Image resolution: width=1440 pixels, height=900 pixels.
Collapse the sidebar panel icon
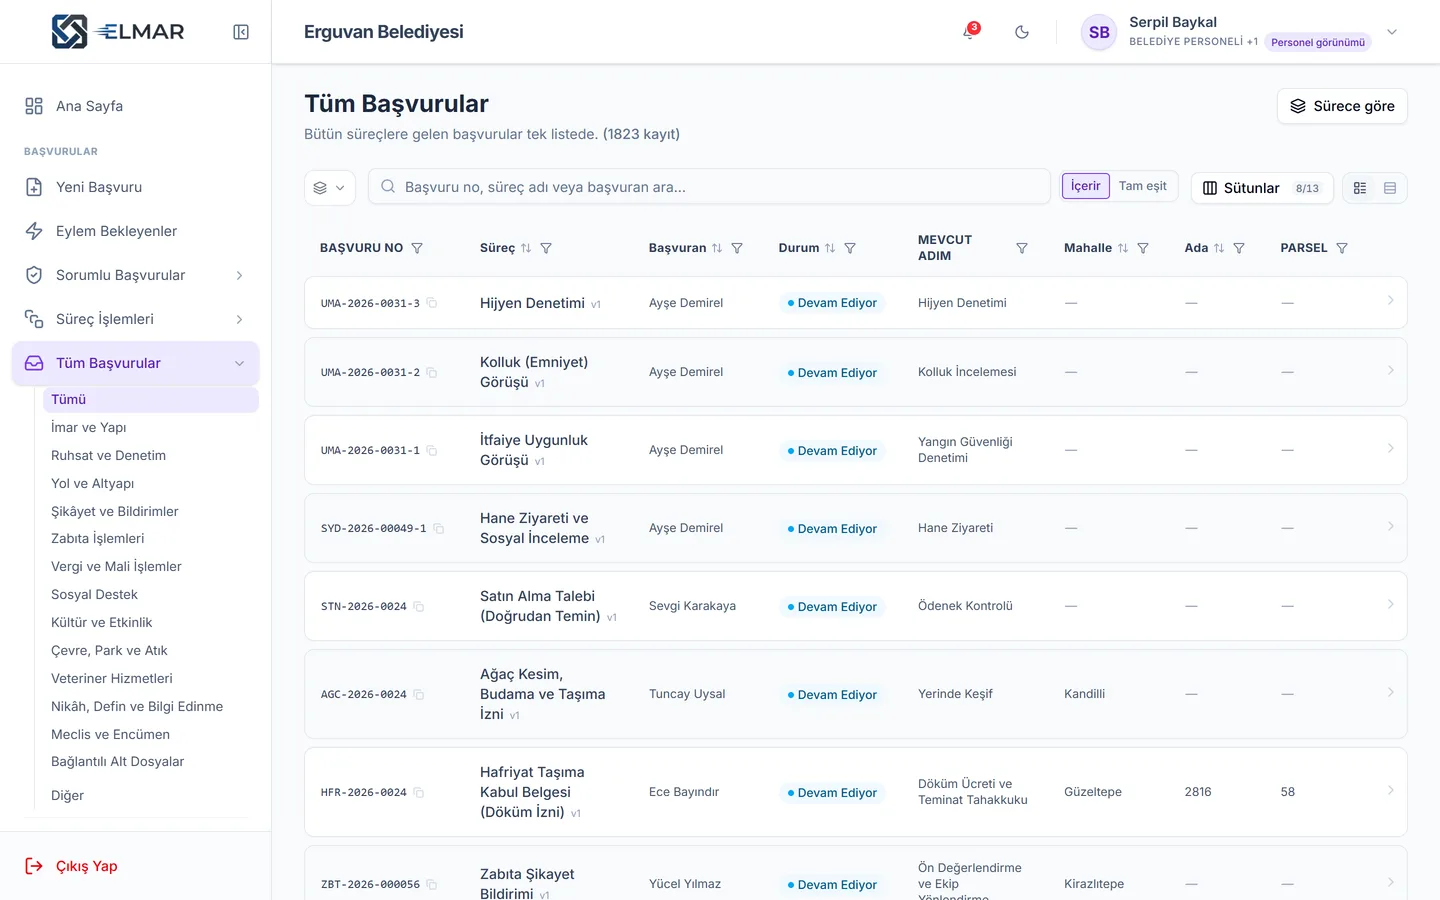pos(241,32)
